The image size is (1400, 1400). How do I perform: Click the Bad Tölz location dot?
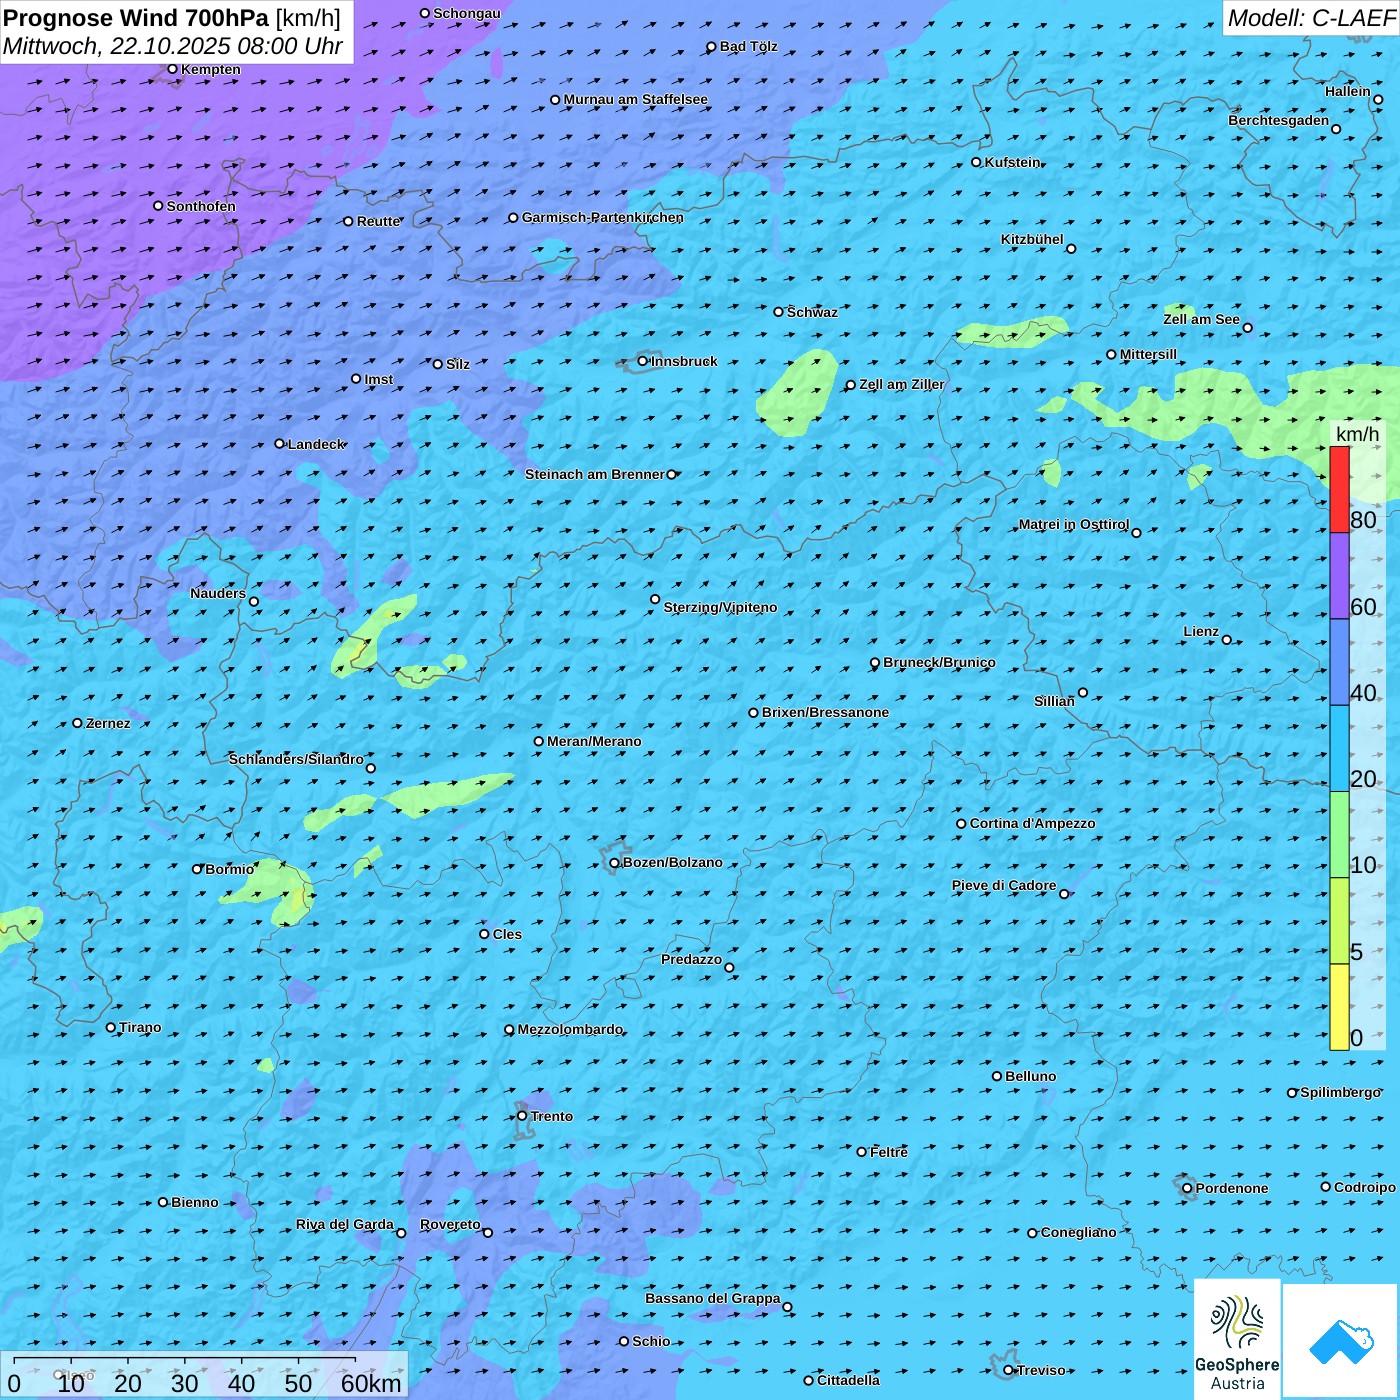711,47
